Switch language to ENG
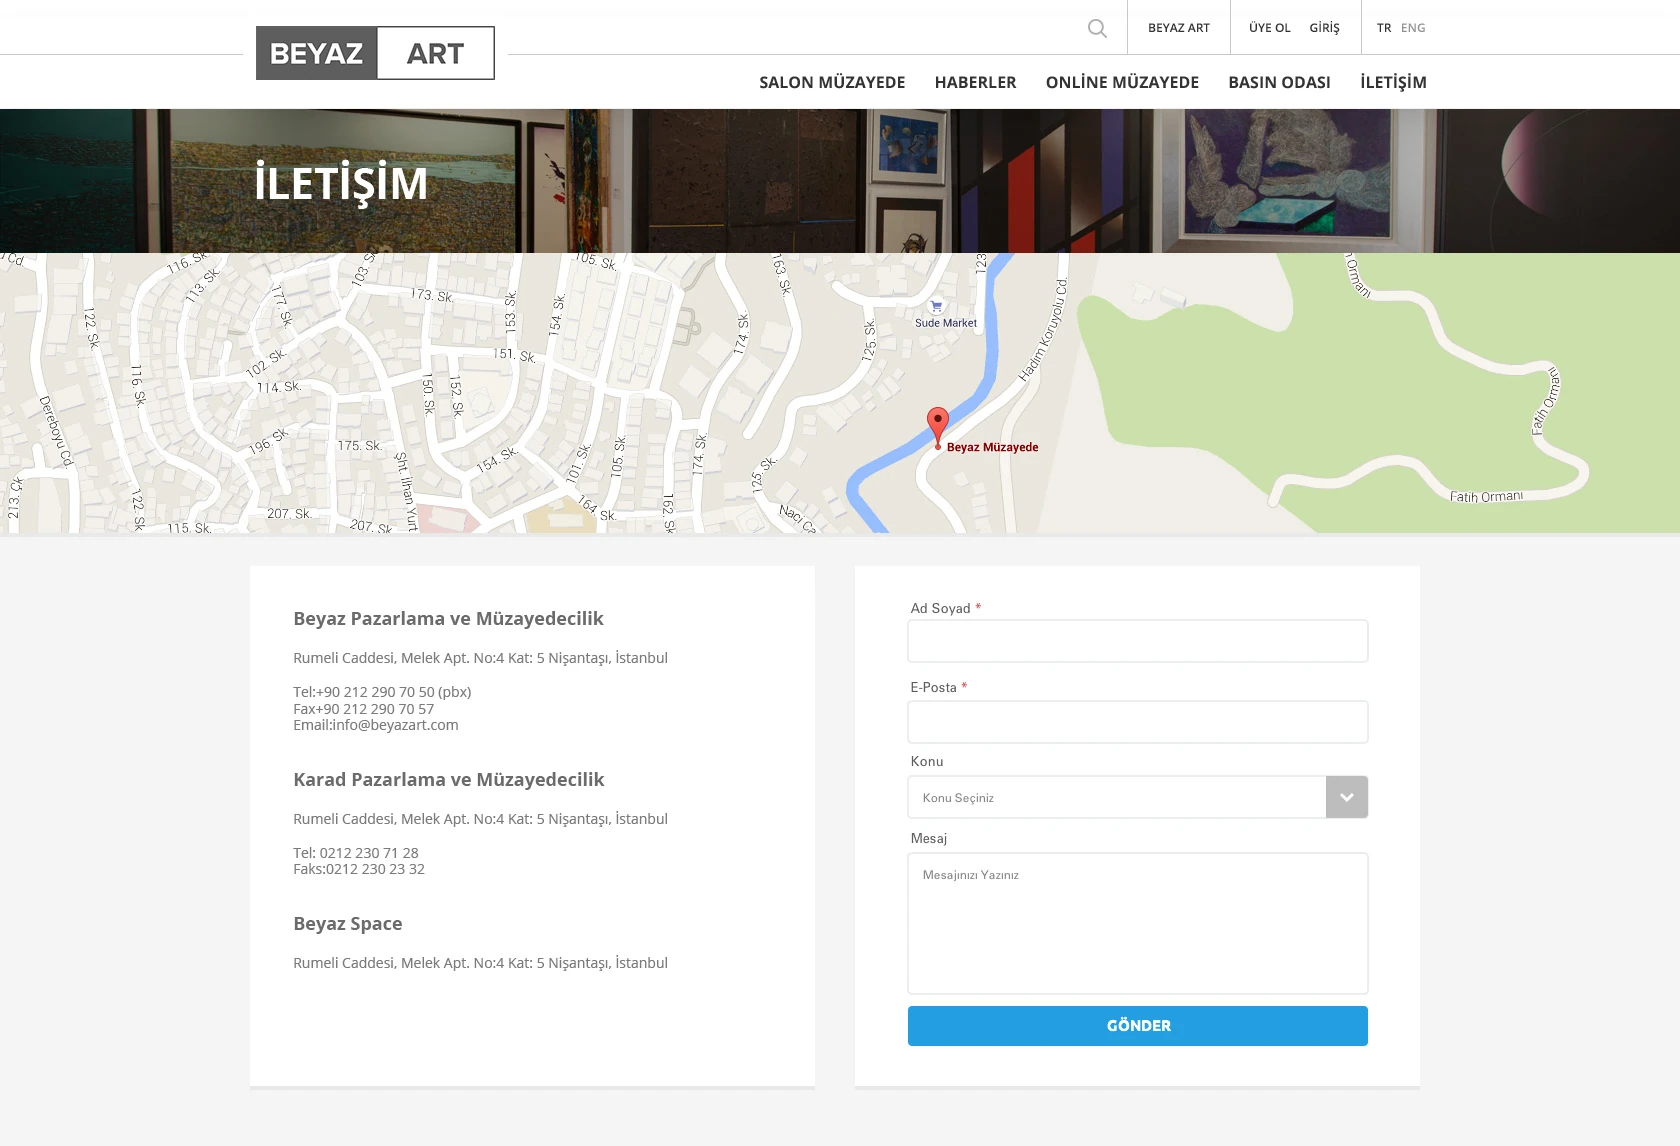1680x1146 pixels. (x=1413, y=28)
